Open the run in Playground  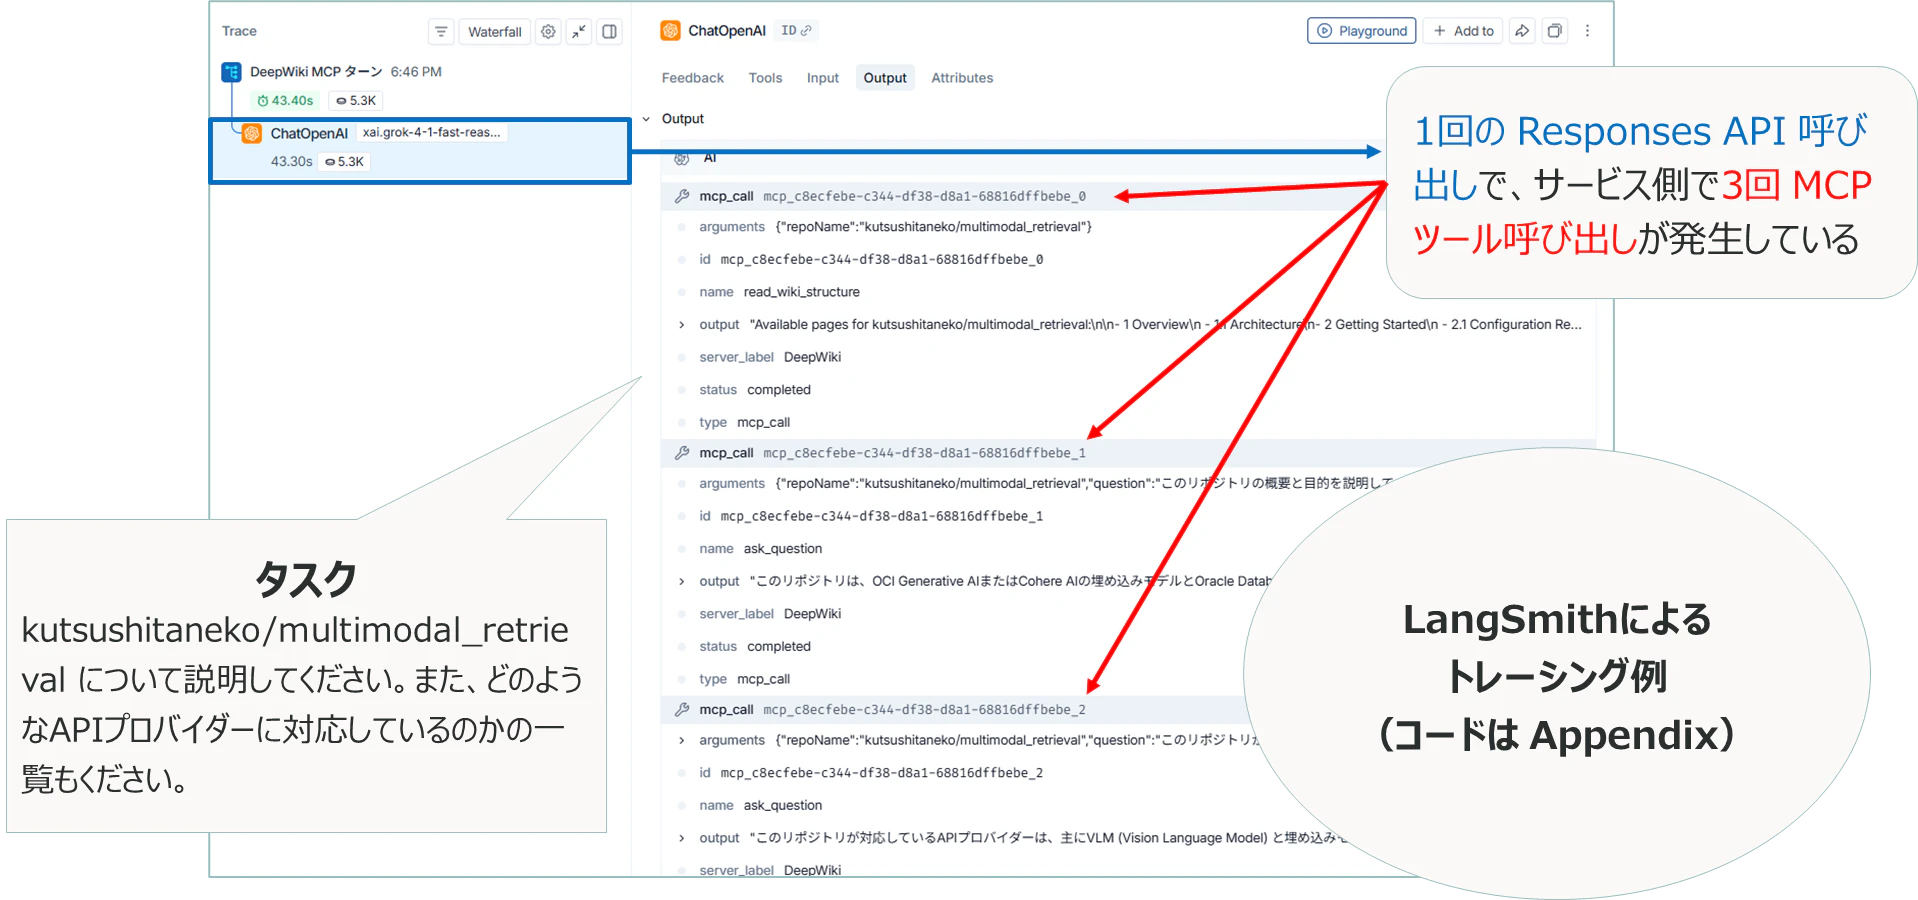click(1362, 31)
